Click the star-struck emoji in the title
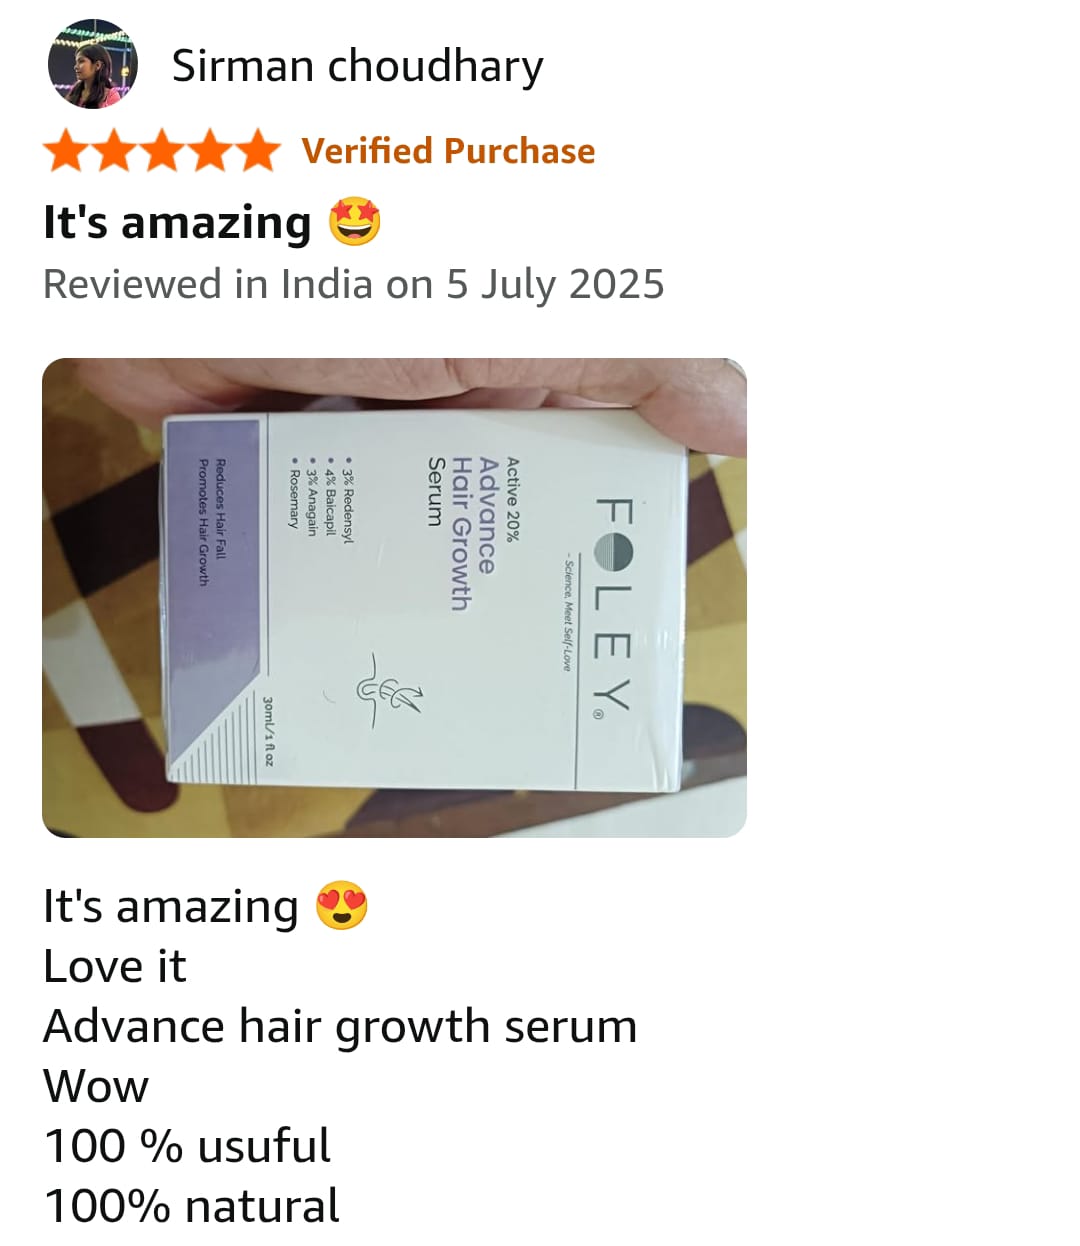 click(x=355, y=222)
